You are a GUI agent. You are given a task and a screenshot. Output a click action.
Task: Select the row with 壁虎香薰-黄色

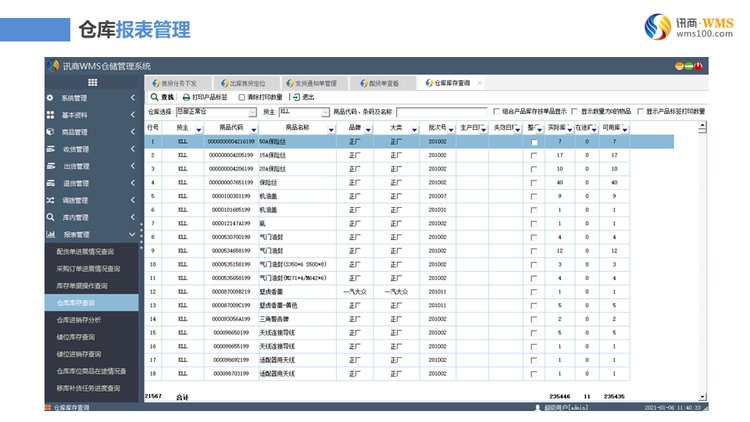[x=386, y=305]
